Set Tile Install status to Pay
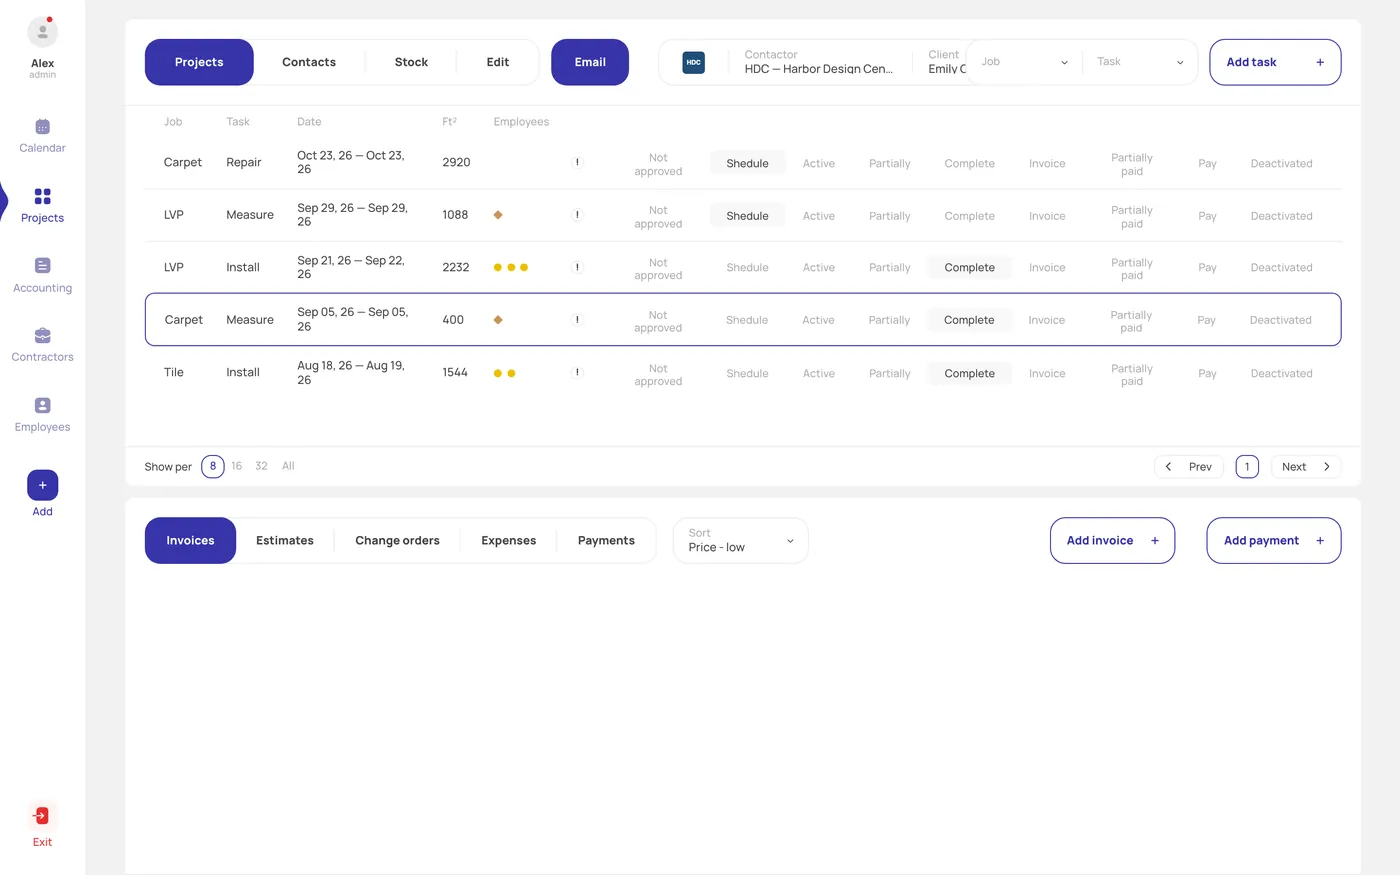This screenshot has width=1400, height=875. pyautogui.click(x=1207, y=374)
